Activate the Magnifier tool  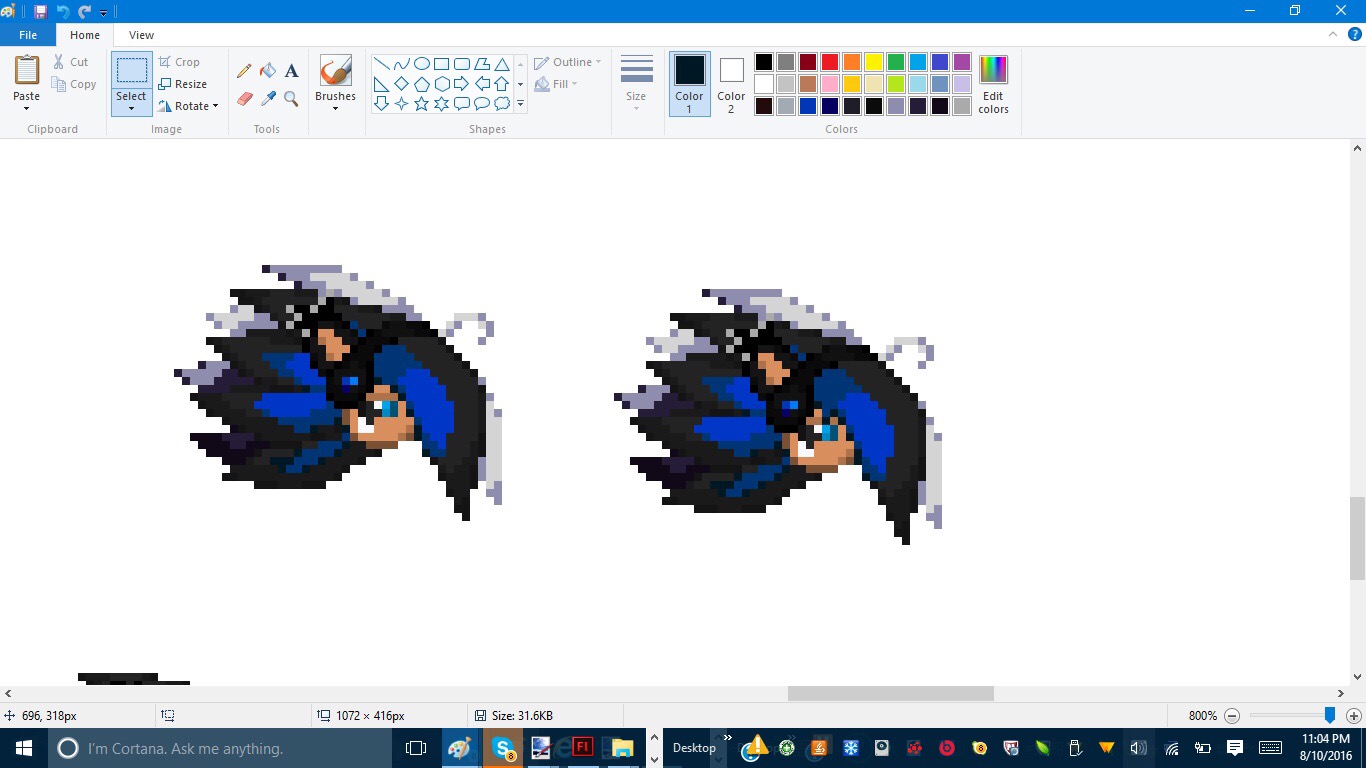click(x=291, y=98)
